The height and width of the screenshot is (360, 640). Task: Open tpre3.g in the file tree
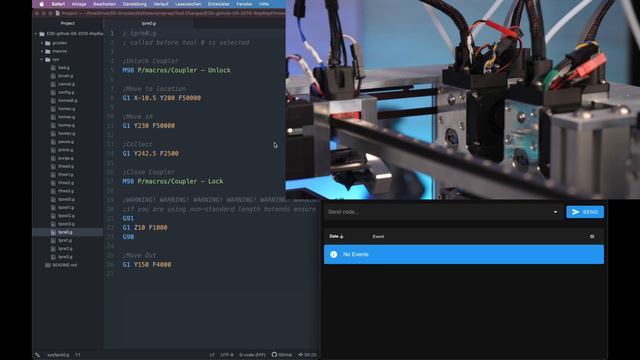click(x=65, y=257)
